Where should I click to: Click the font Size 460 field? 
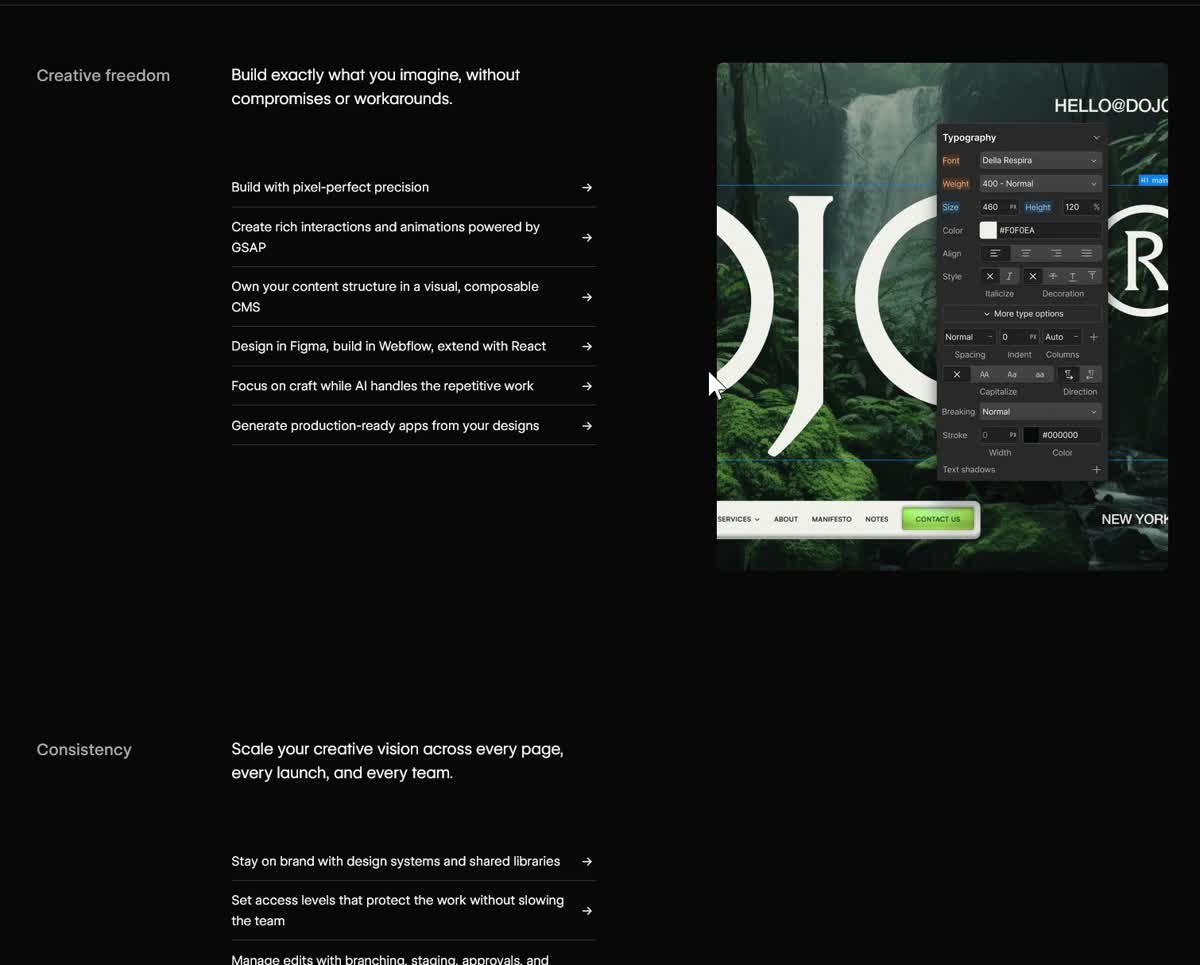pyautogui.click(x=998, y=207)
